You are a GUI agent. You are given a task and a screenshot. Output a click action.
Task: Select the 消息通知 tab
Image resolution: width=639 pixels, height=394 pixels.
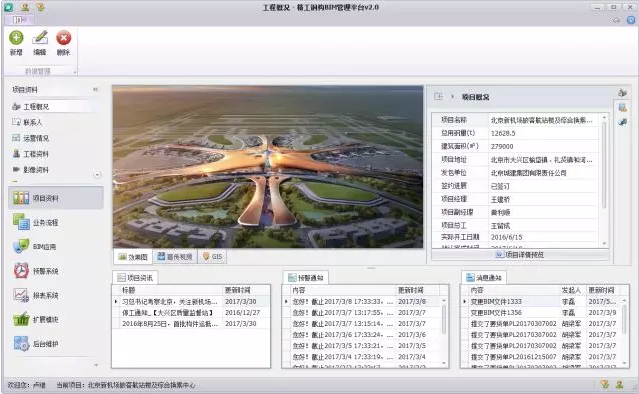[x=484, y=277]
